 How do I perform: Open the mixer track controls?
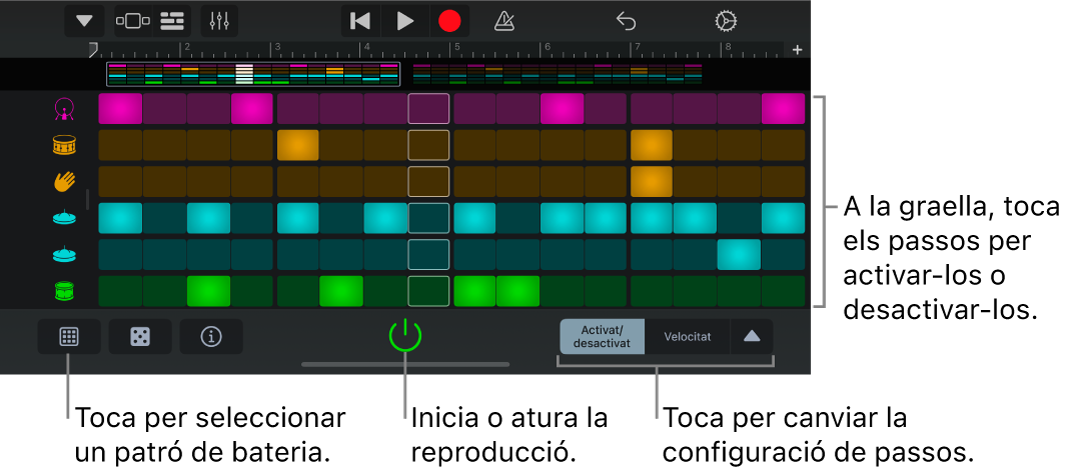tap(220, 21)
